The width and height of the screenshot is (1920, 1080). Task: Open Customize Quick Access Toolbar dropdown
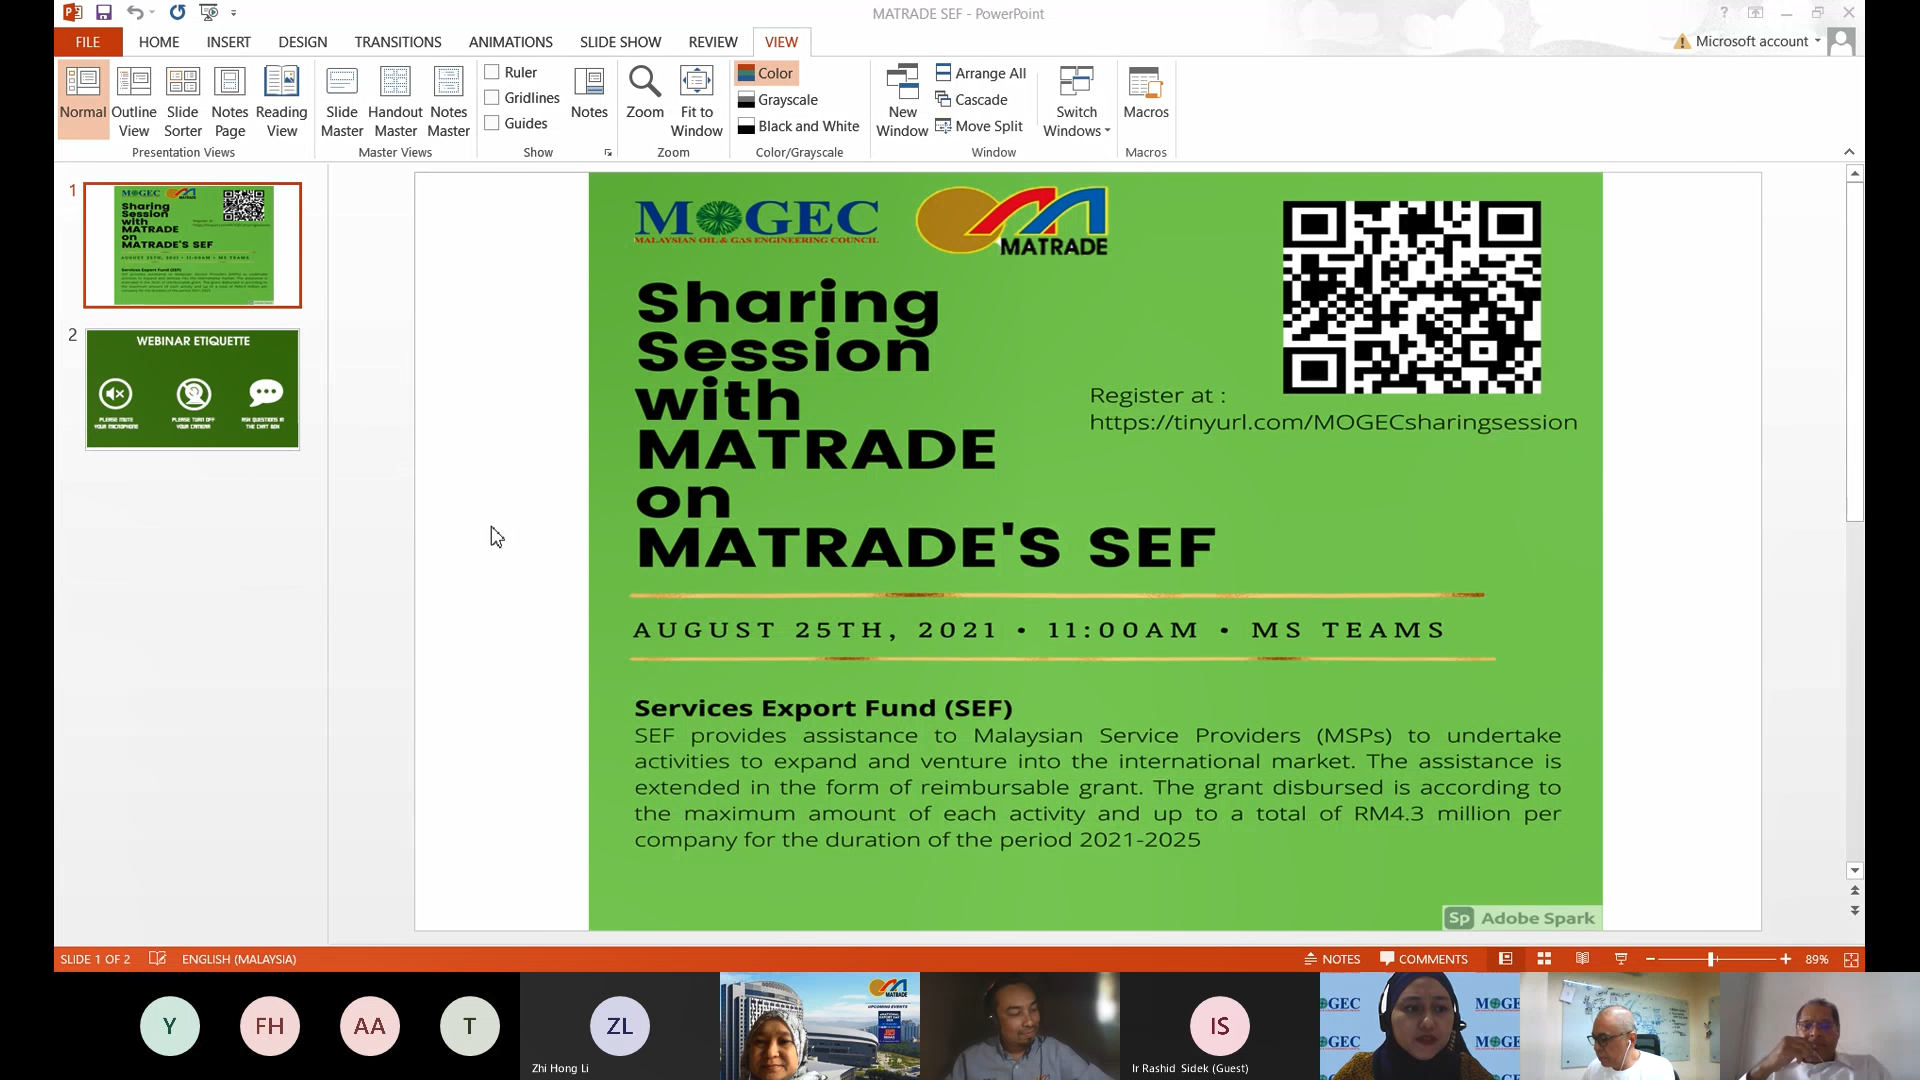pos(234,13)
